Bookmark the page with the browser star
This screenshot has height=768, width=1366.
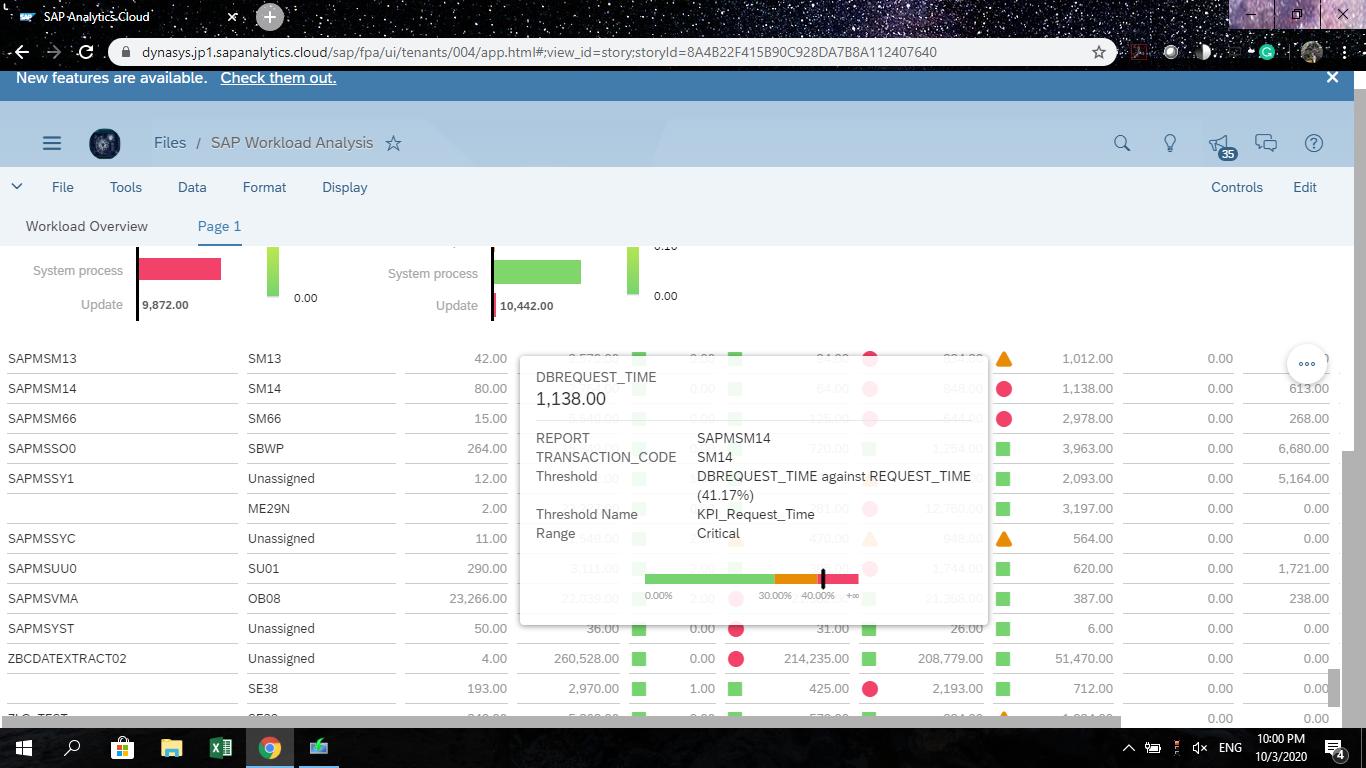point(1097,52)
